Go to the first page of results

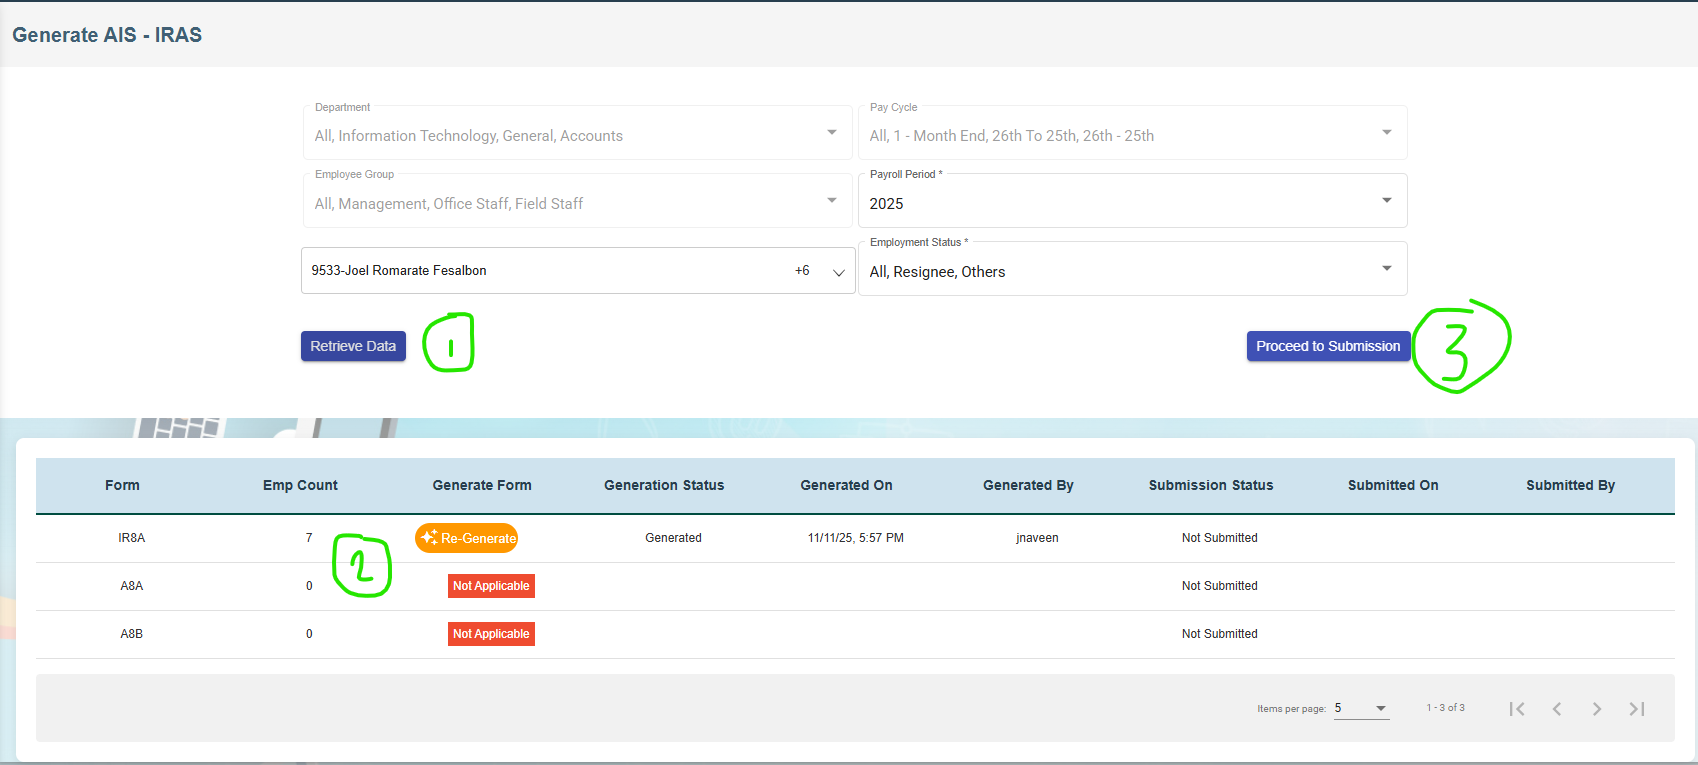click(x=1517, y=709)
